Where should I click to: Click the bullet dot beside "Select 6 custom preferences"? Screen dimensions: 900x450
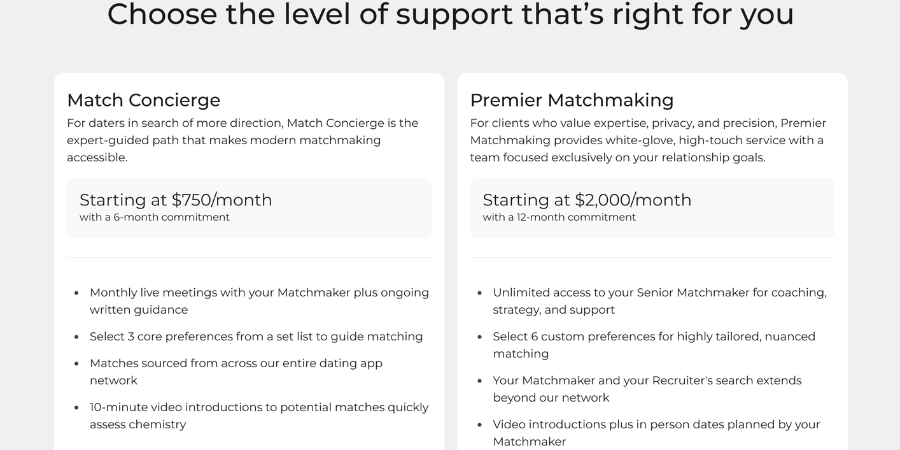click(x=480, y=337)
